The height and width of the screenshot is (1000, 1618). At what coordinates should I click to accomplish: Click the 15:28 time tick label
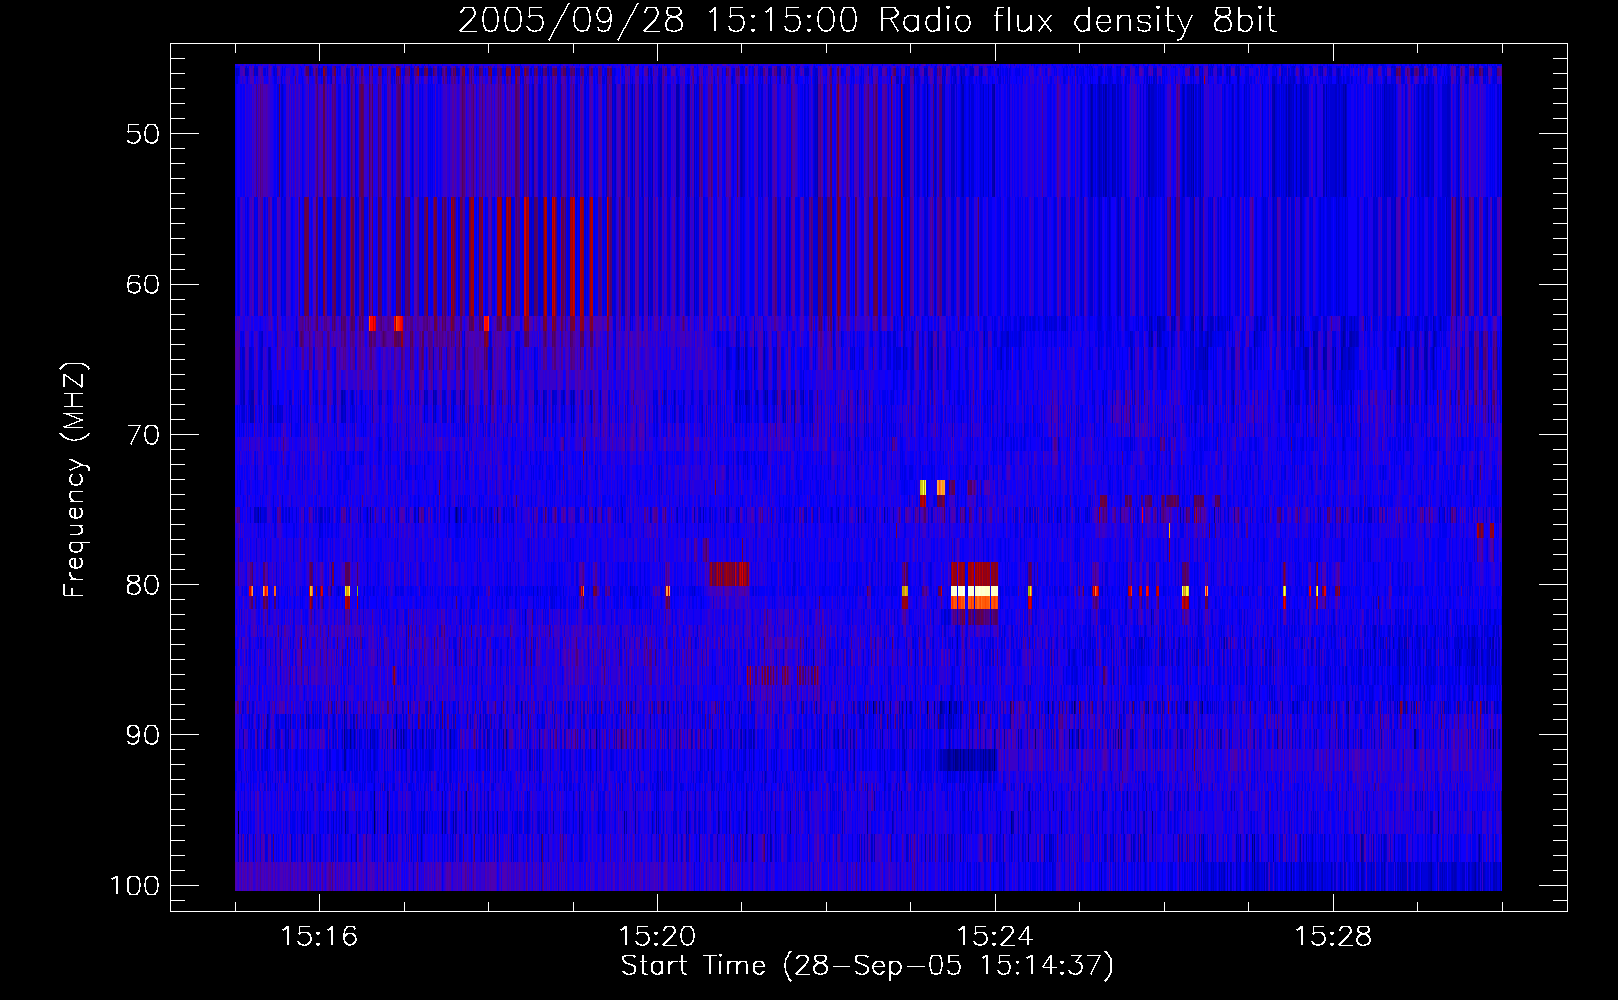point(1333,937)
